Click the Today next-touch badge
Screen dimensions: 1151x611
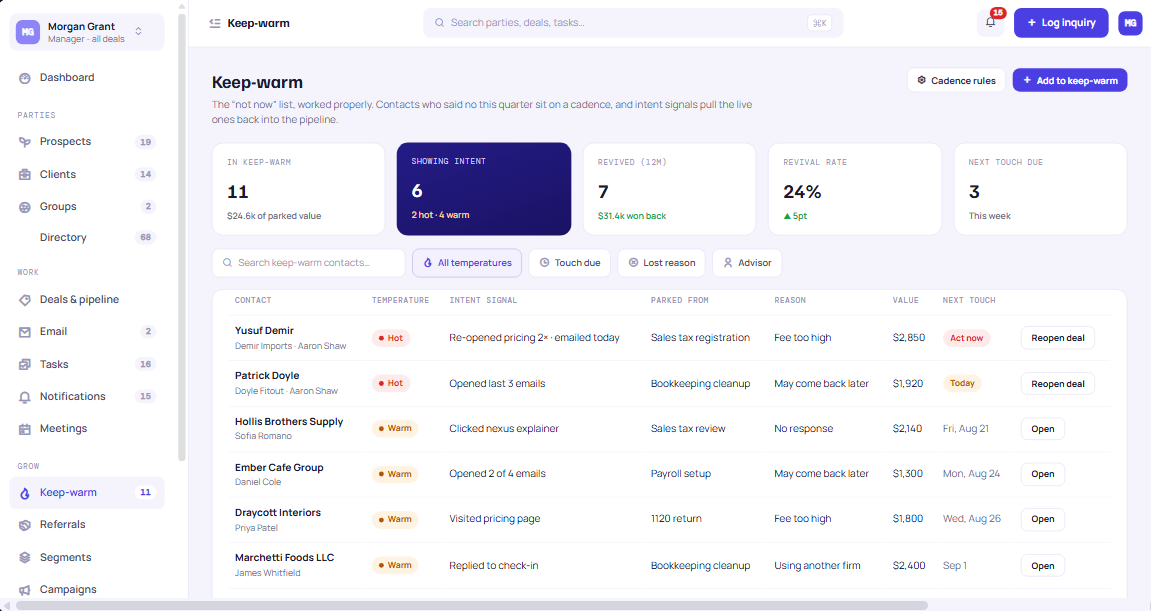point(962,383)
